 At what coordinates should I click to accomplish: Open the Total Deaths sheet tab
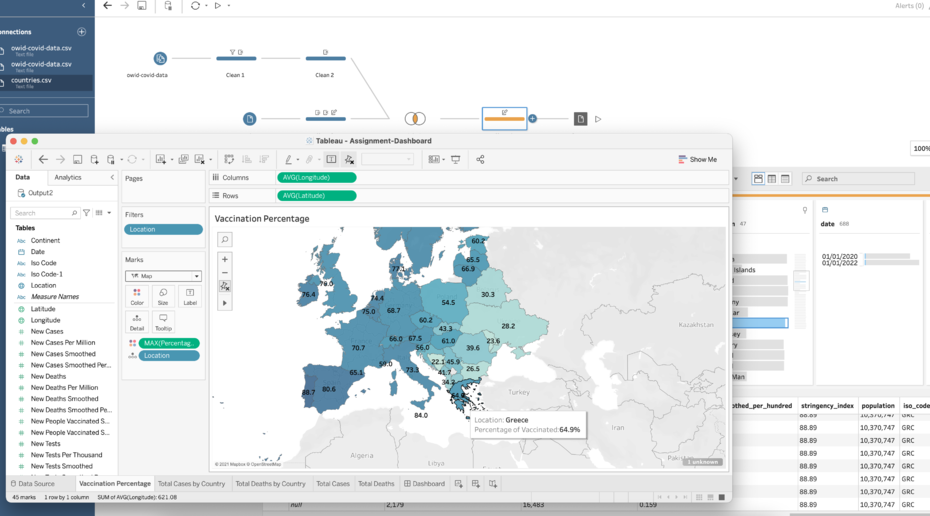tap(376, 483)
